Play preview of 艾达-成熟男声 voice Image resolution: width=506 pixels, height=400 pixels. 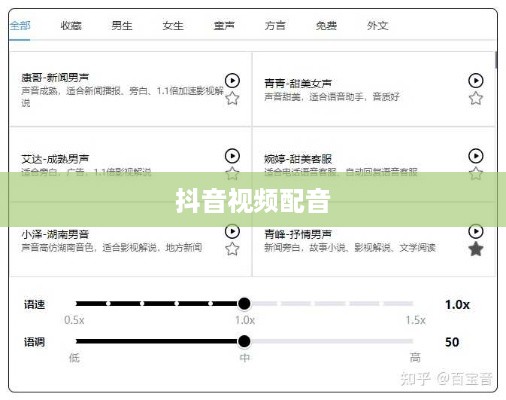tap(232, 156)
